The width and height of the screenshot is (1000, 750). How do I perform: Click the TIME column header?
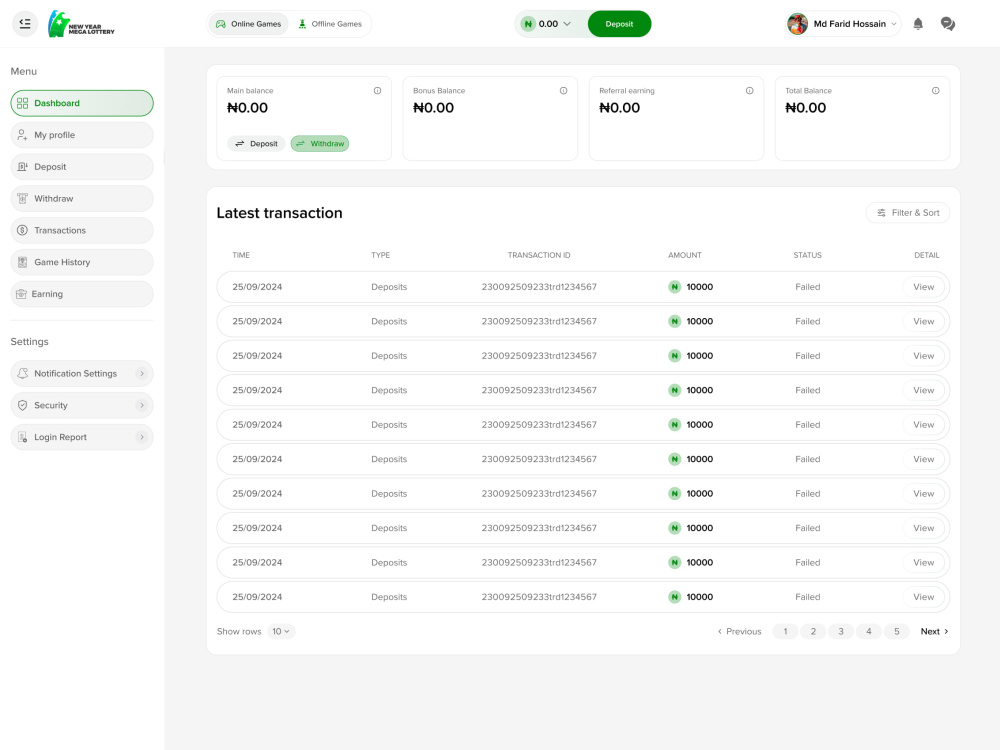pyautogui.click(x=241, y=255)
